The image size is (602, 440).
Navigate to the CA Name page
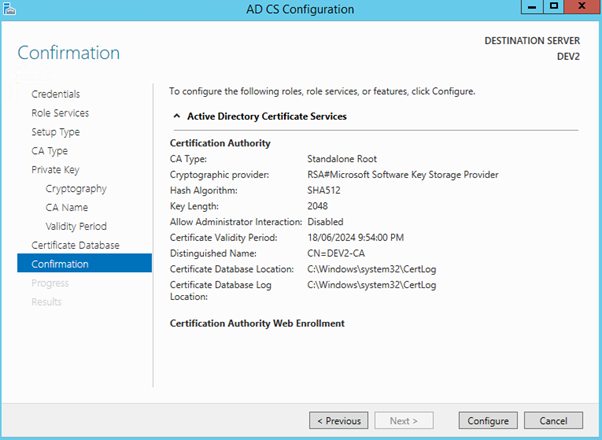(67, 207)
